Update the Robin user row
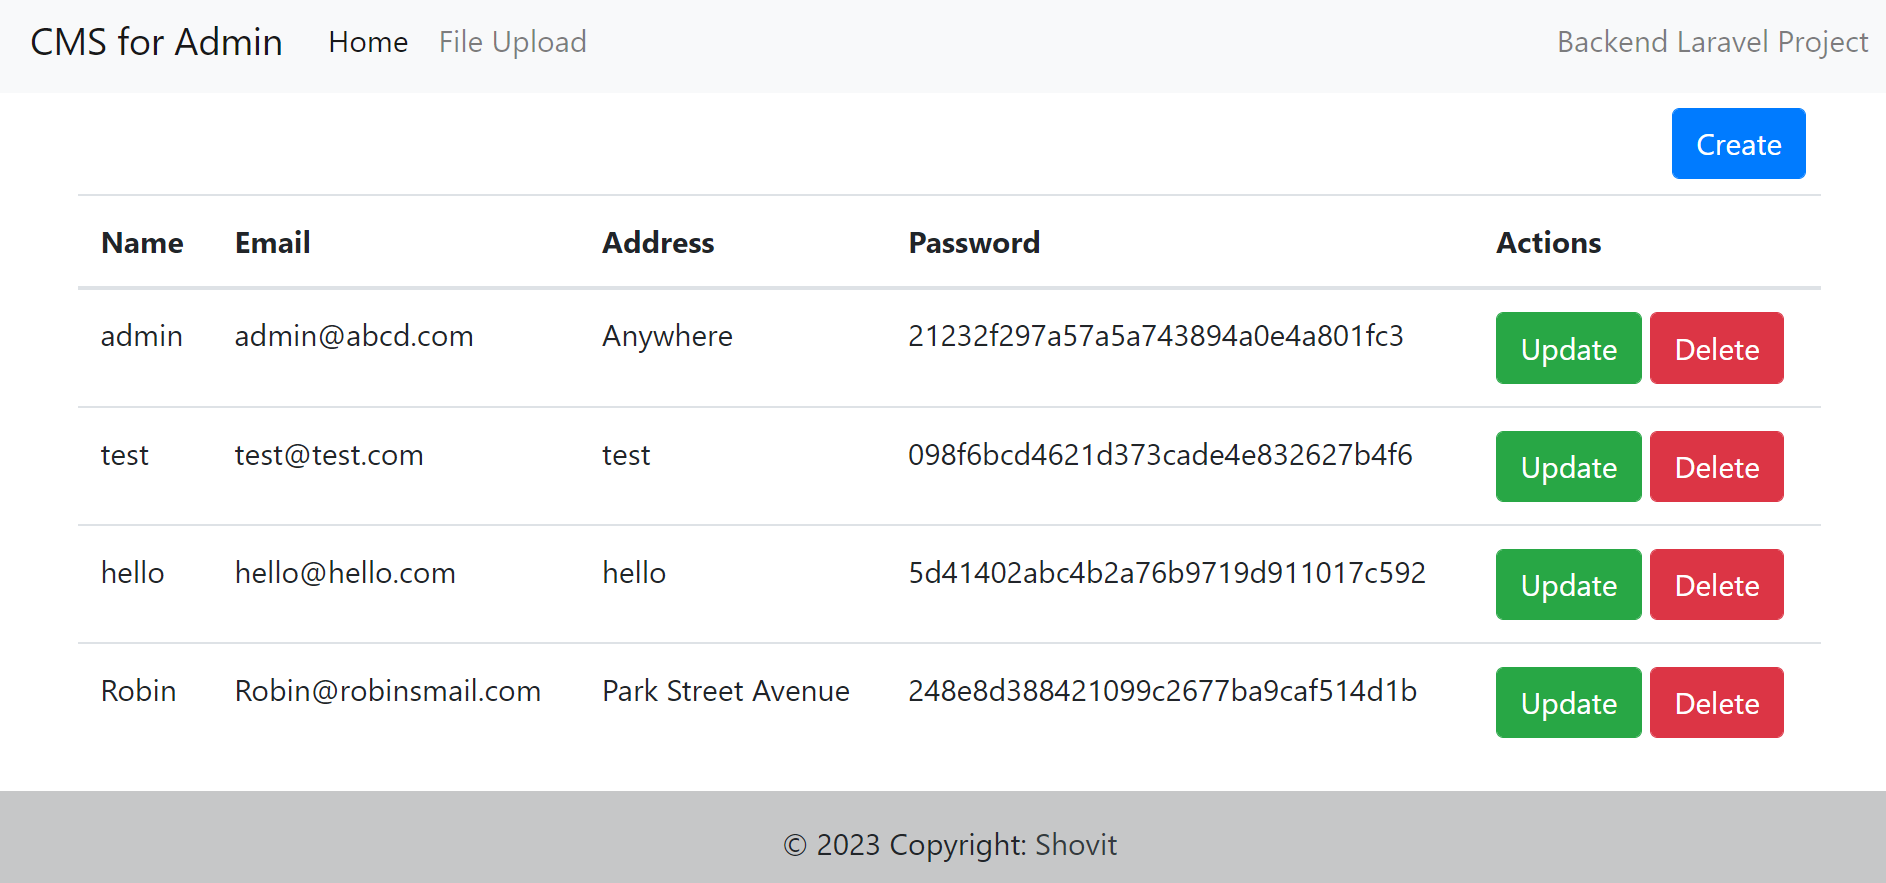The height and width of the screenshot is (883, 1886). [1568, 702]
